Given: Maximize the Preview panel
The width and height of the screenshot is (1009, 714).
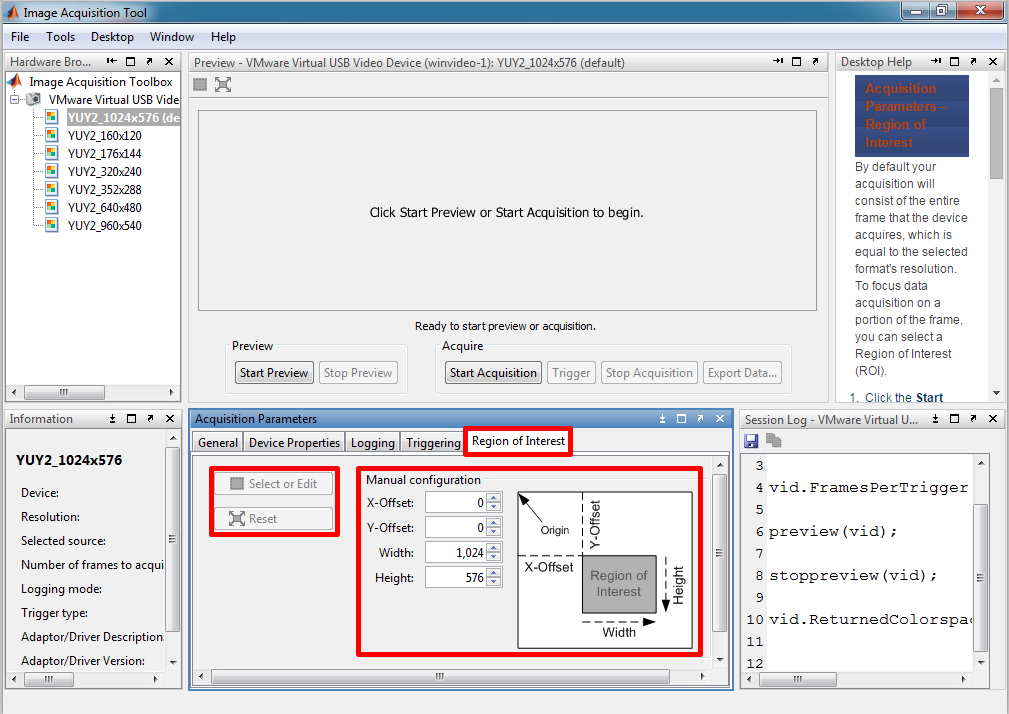Looking at the screenshot, I should (797, 62).
